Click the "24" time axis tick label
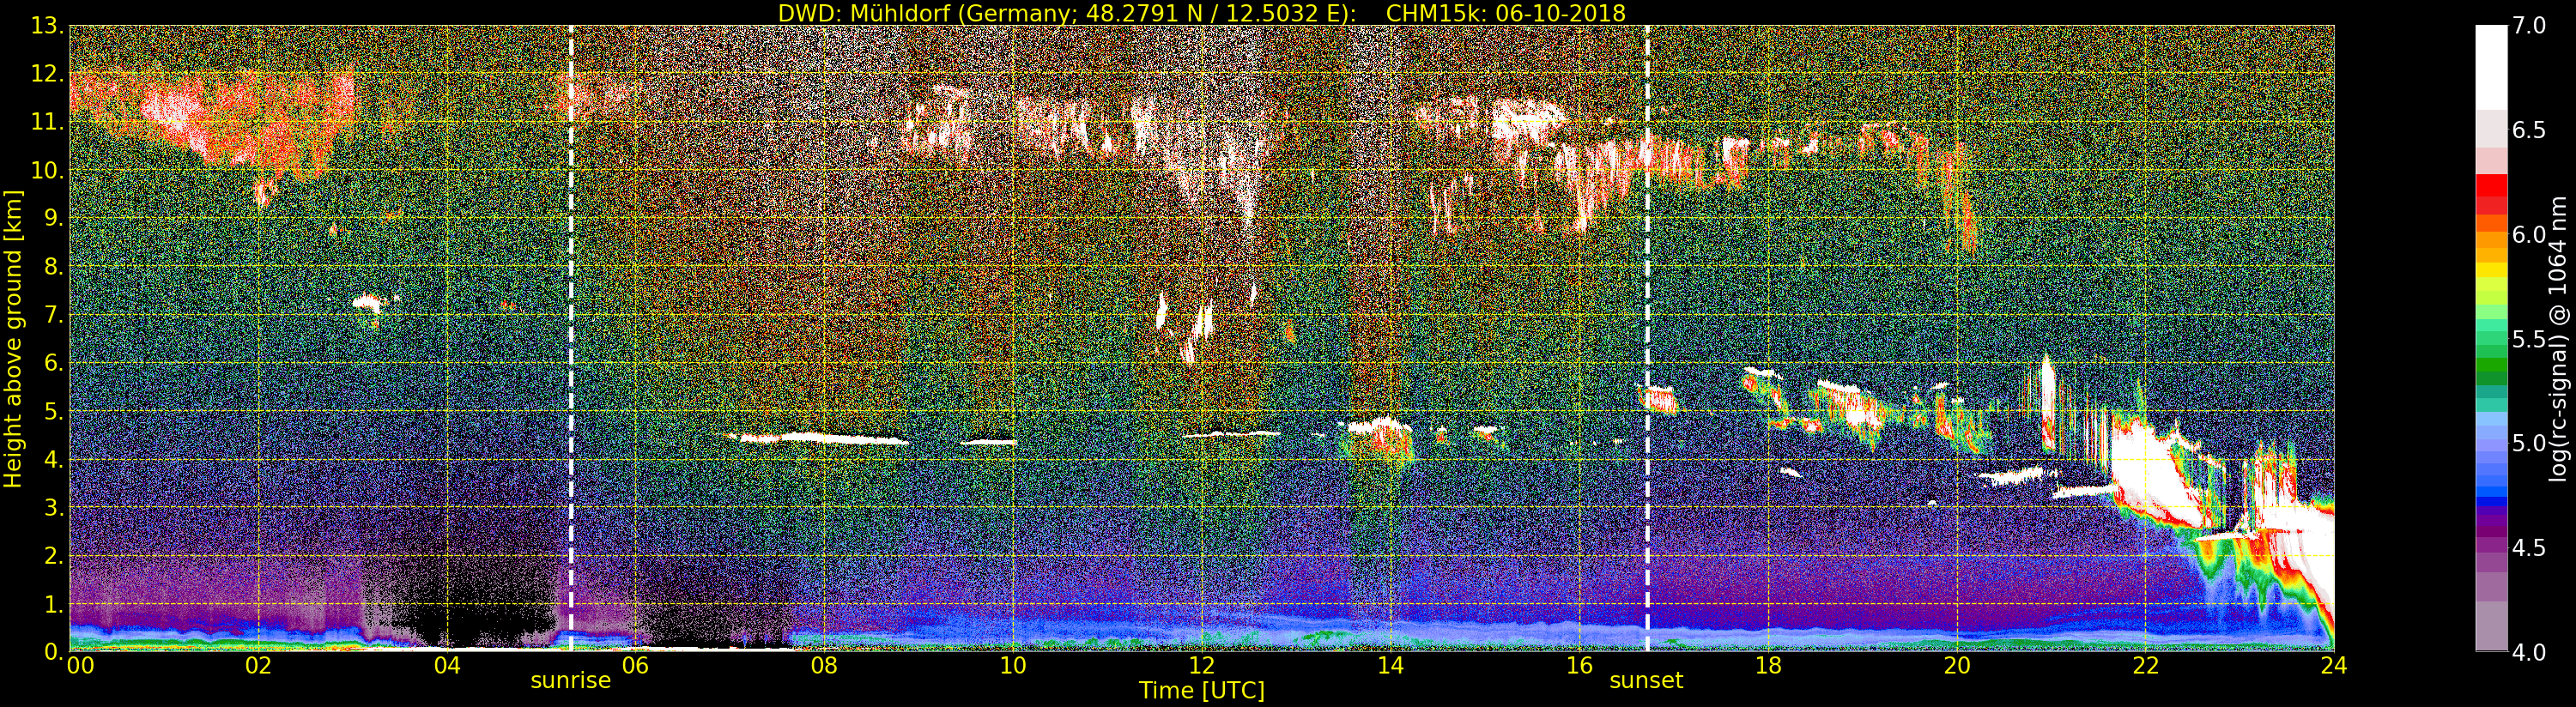This screenshot has height=707, width=2576. (2334, 667)
